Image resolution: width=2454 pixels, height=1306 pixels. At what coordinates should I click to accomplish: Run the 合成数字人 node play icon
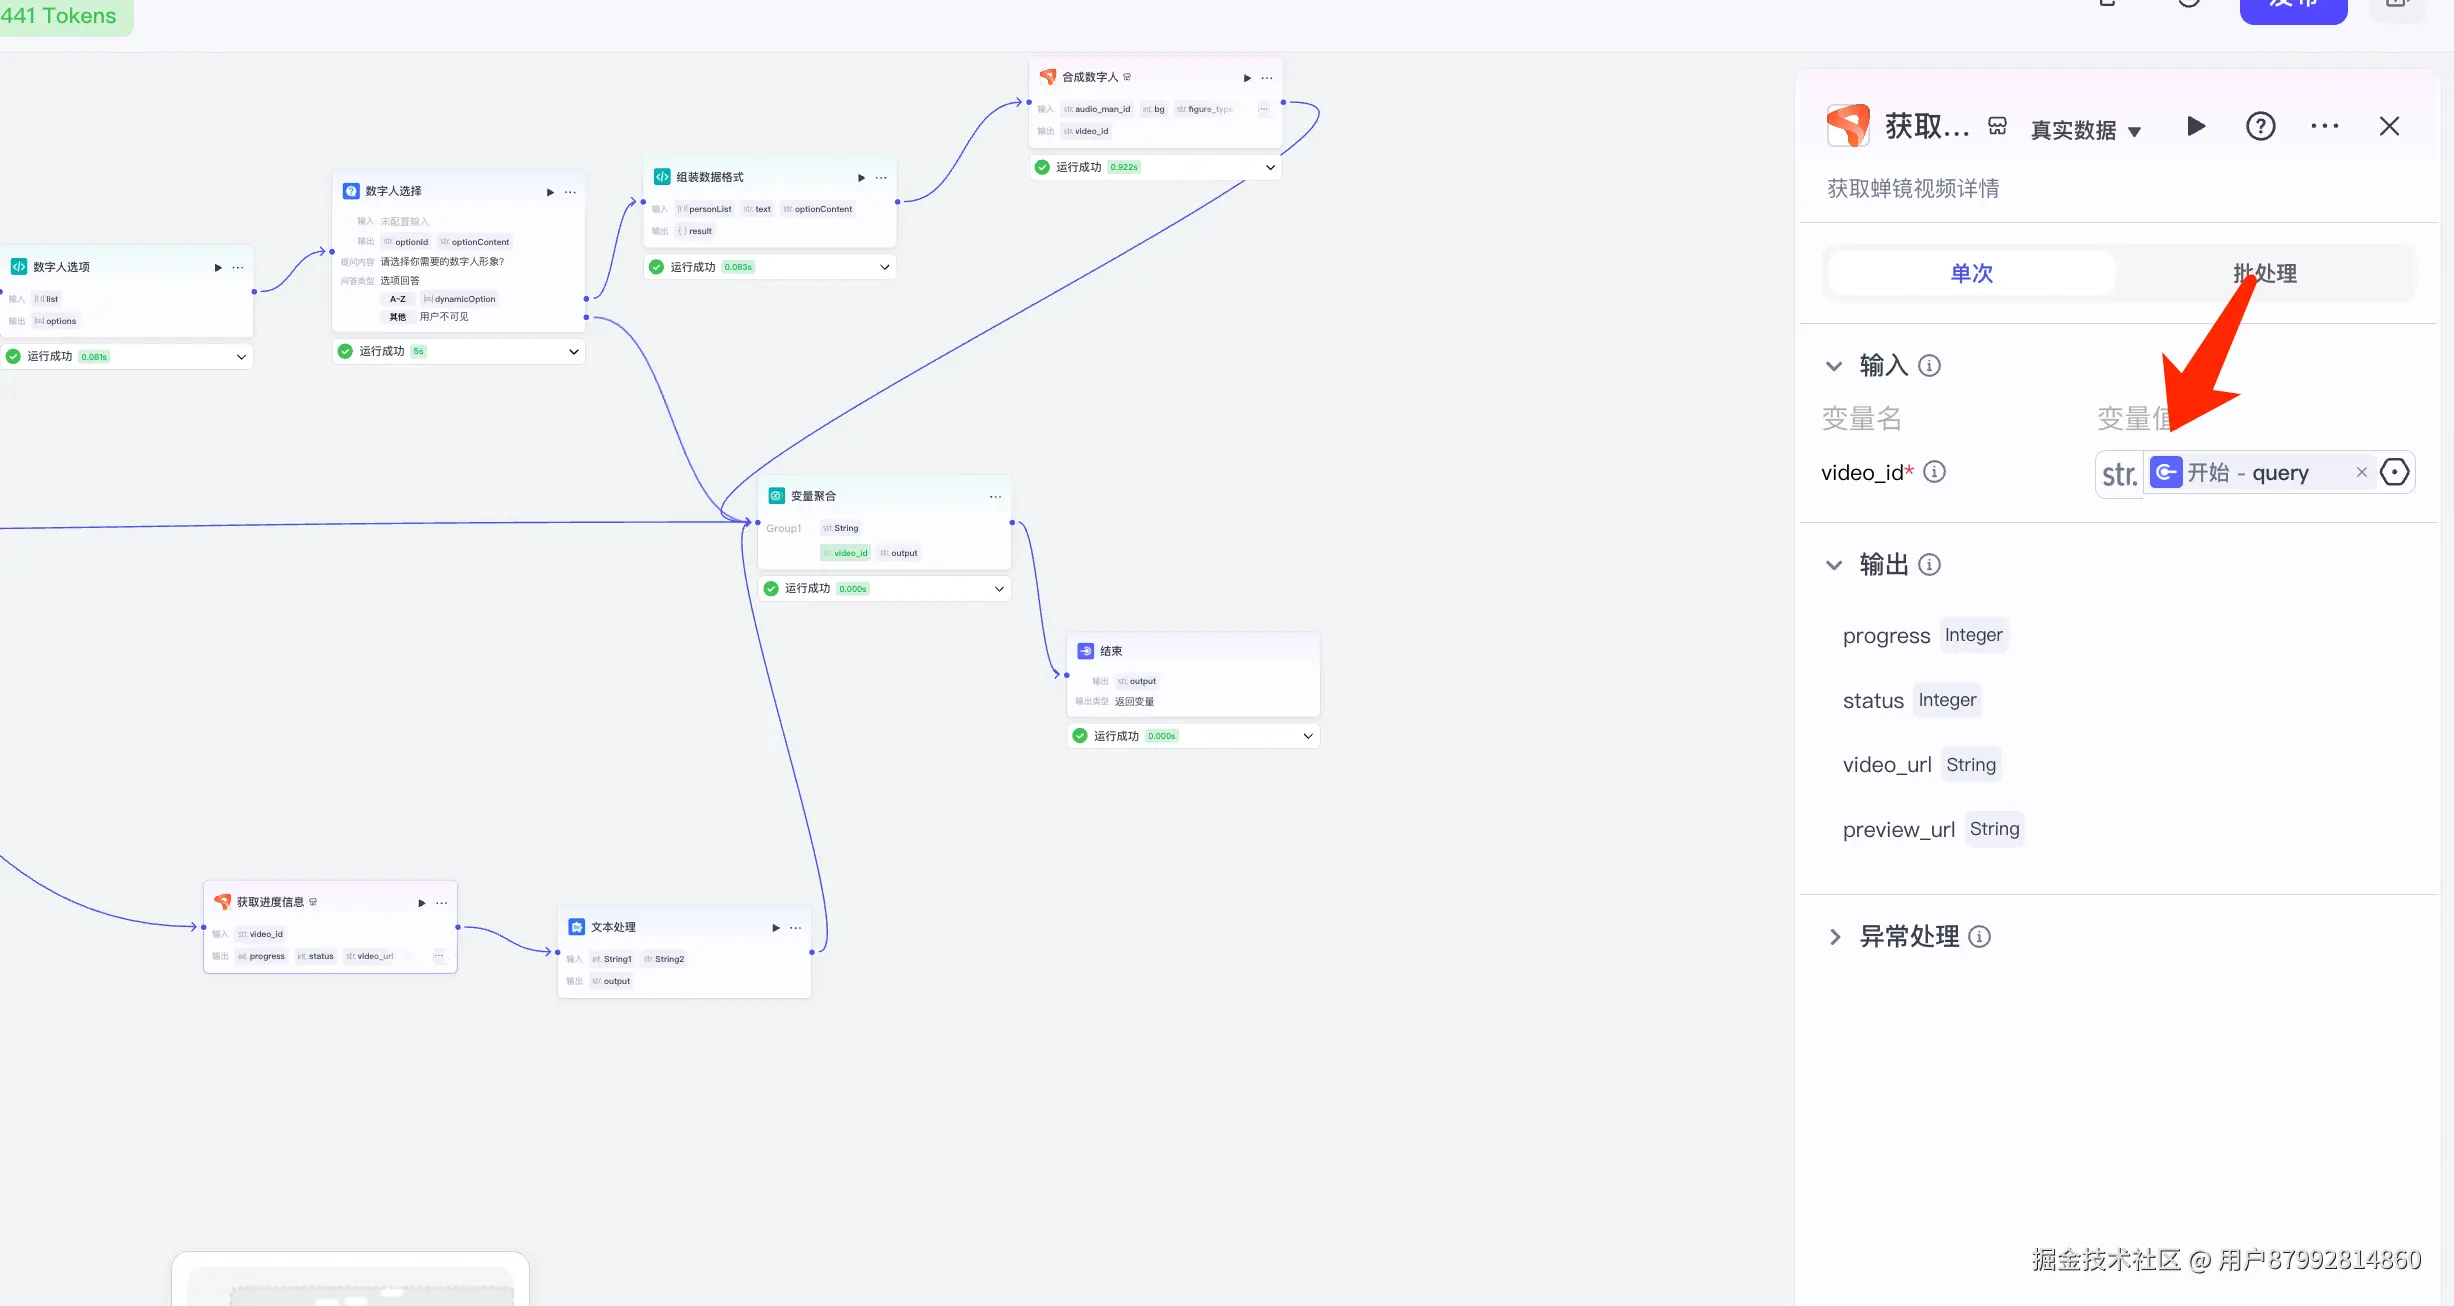coord(1247,78)
